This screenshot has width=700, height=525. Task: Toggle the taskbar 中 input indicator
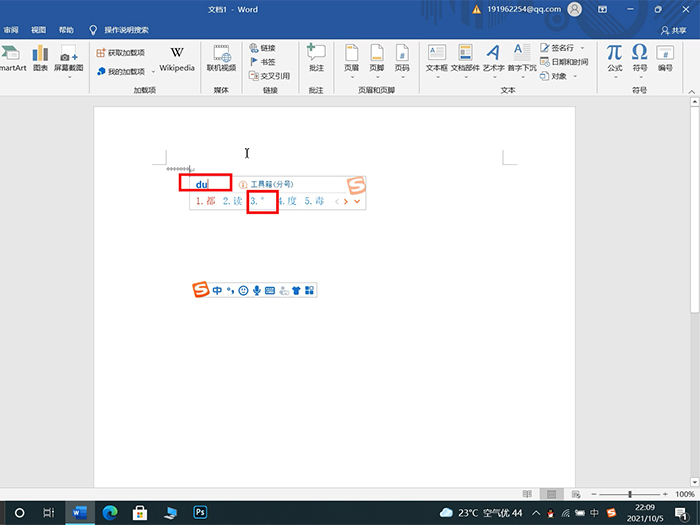point(594,513)
